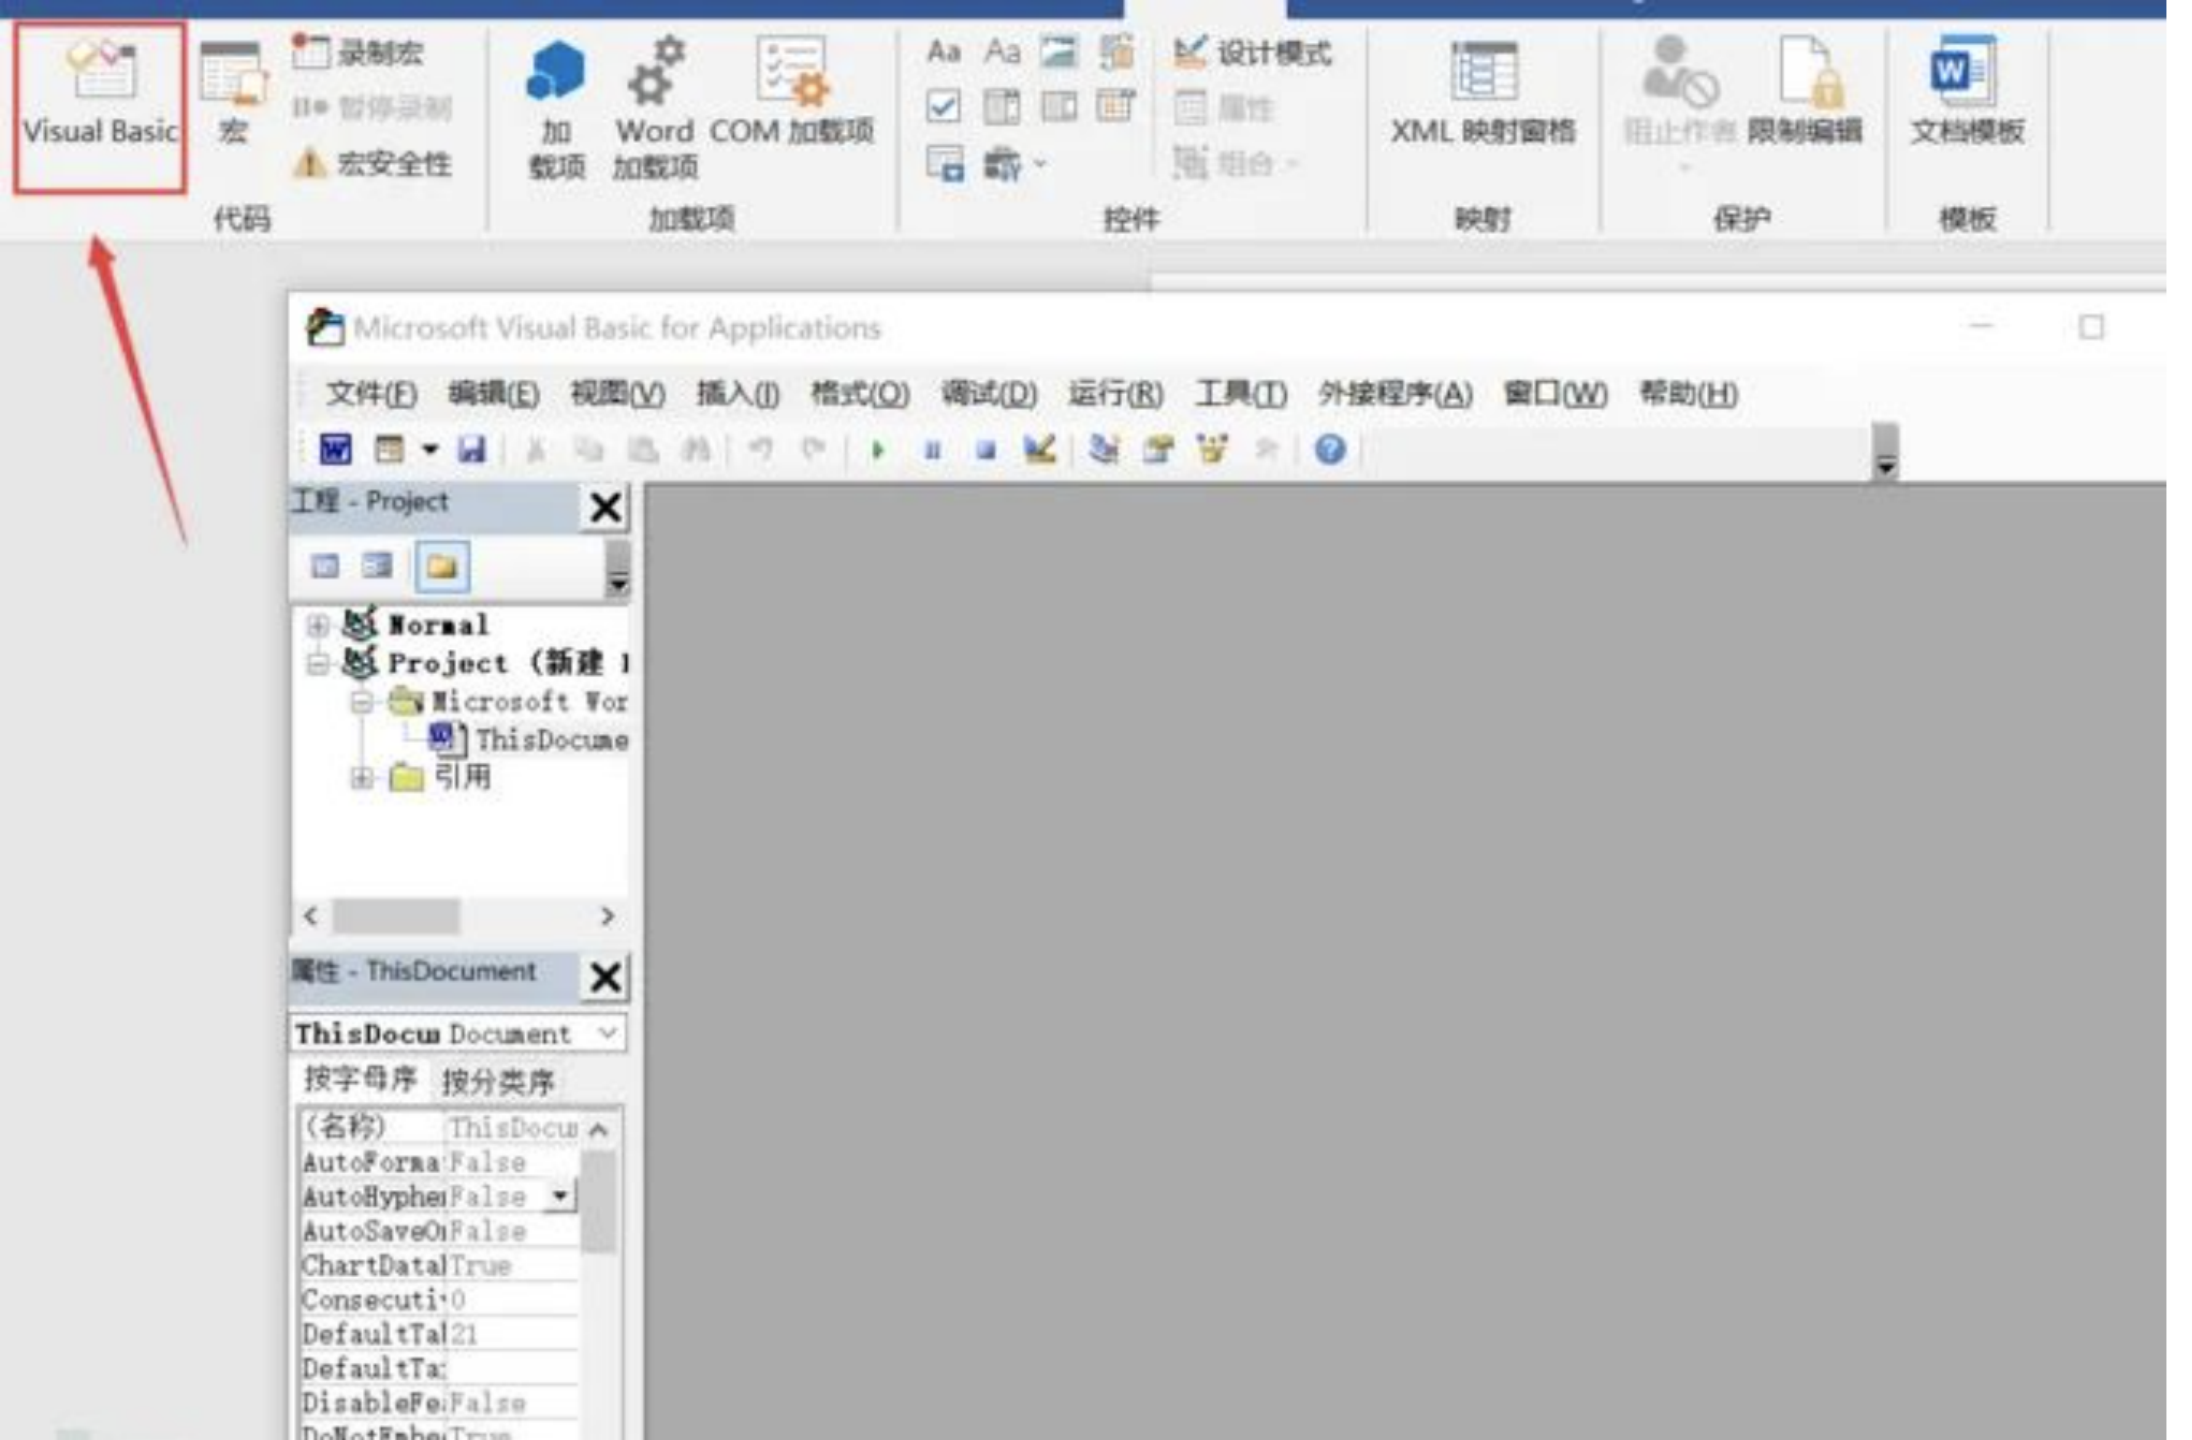Screen dimensions: 2192x1440
Task: Open Document Template (文档模板)
Action: point(1967,93)
